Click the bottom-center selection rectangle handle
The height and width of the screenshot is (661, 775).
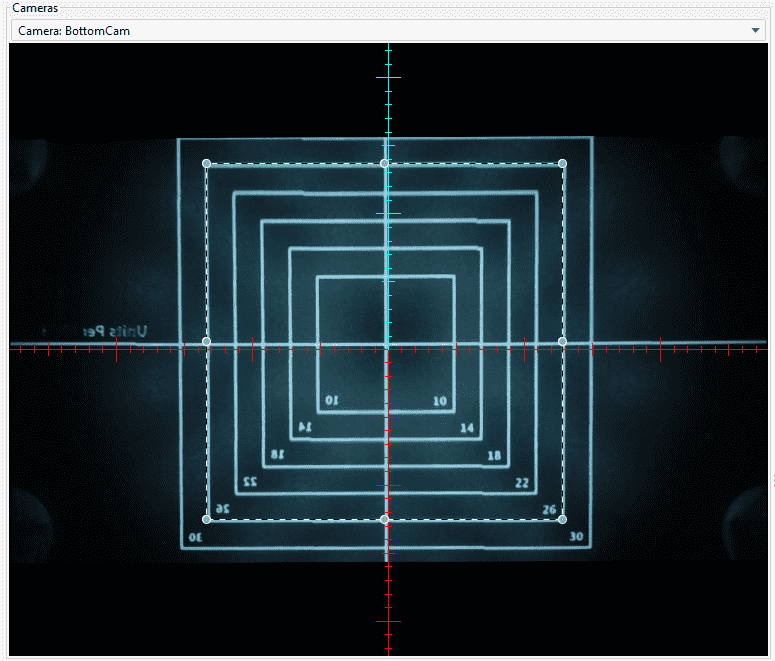coord(384,519)
